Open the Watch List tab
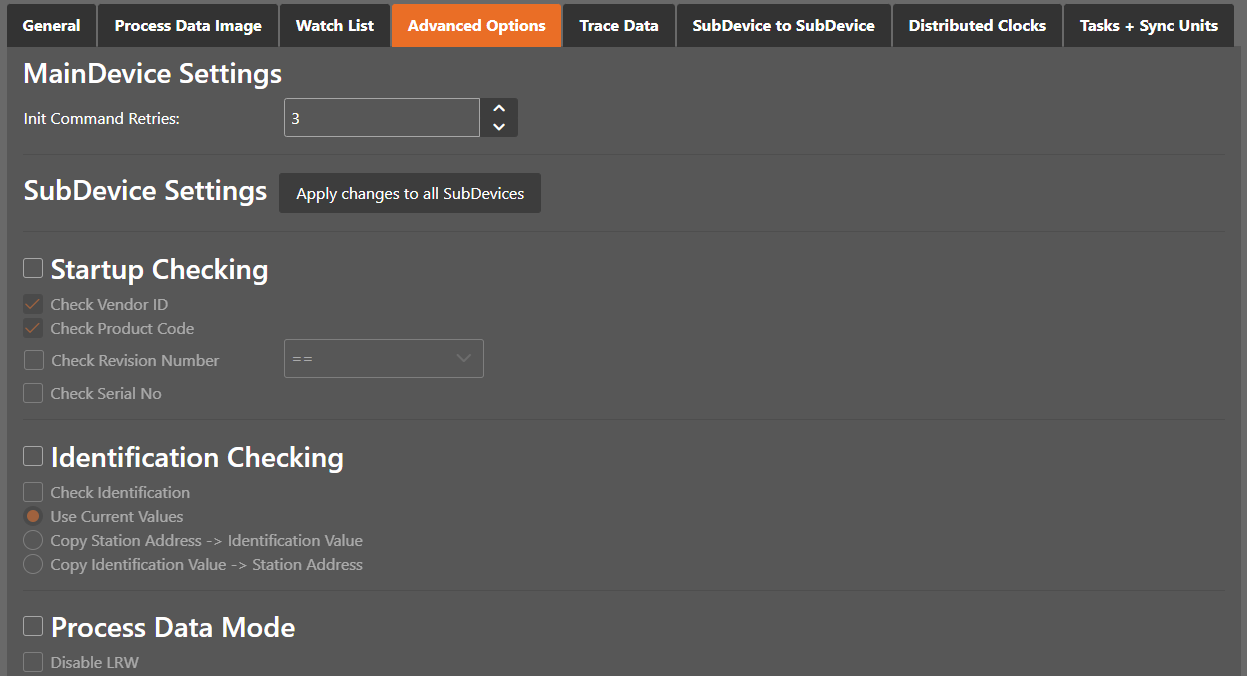The height and width of the screenshot is (676, 1247). pos(335,25)
